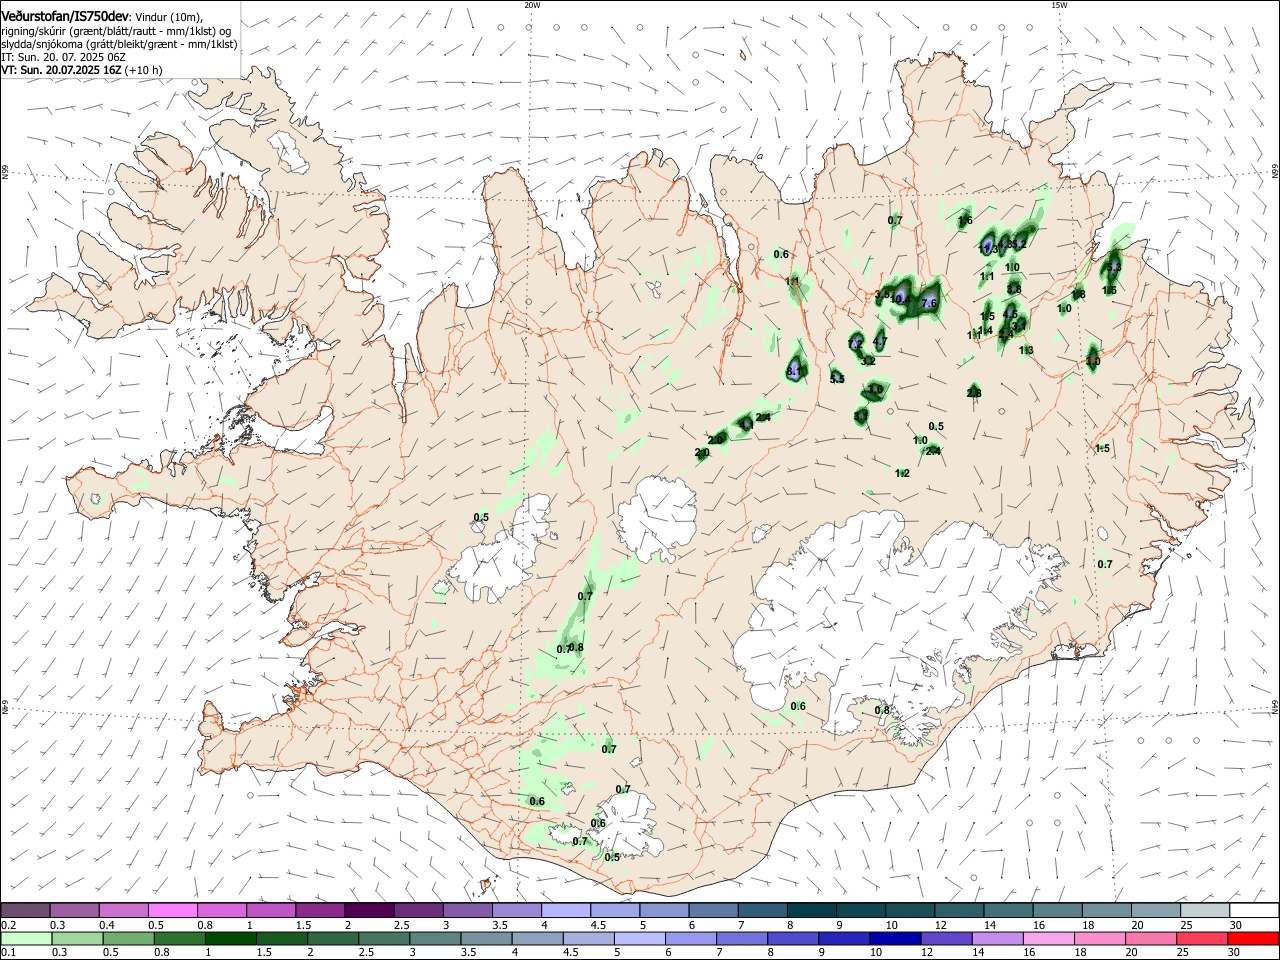The width and height of the screenshot is (1280, 960).
Task: Select the 'IT: Sun. 20. 07. 2025 06Z' line
Action: [62, 57]
